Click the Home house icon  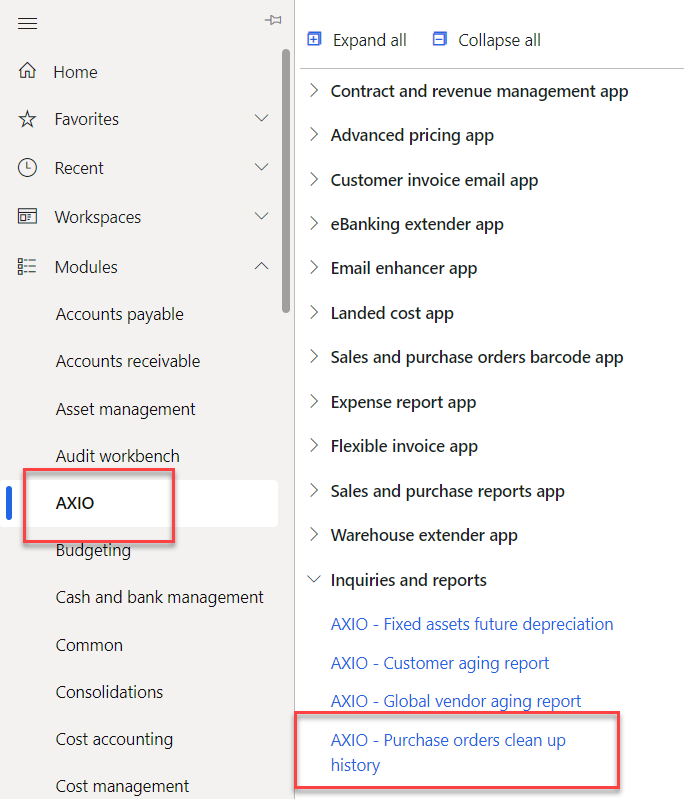[x=27, y=71]
